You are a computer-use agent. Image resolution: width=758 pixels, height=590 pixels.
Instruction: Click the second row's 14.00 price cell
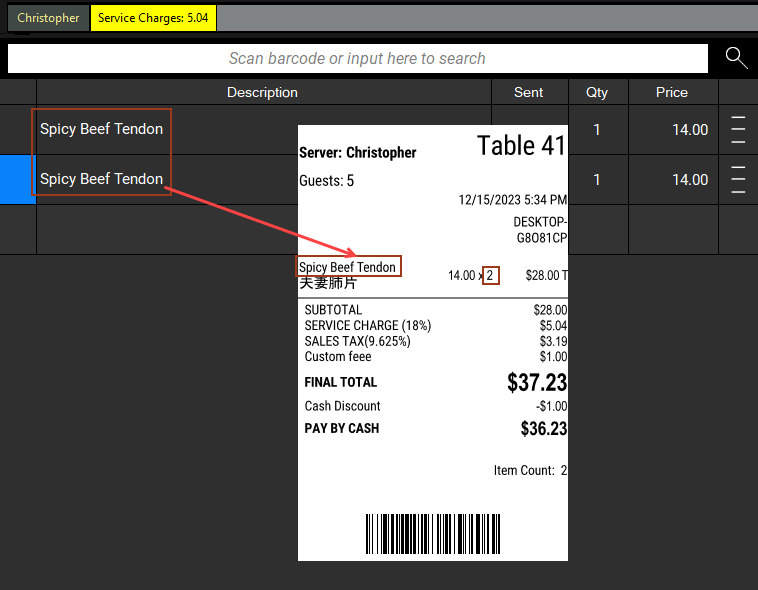coord(689,180)
